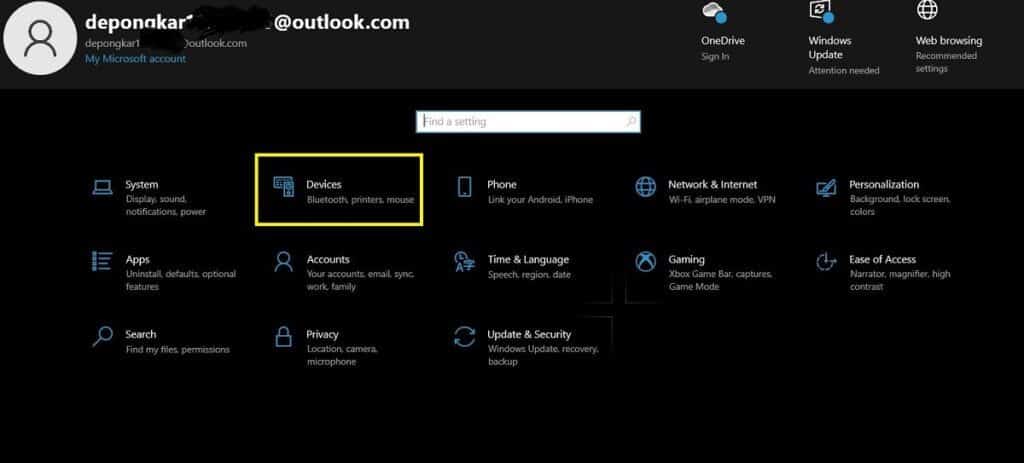Open the Devices keyboard icon
Image resolution: width=1024 pixels, height=463 pixels.
[x=283, y=187]
